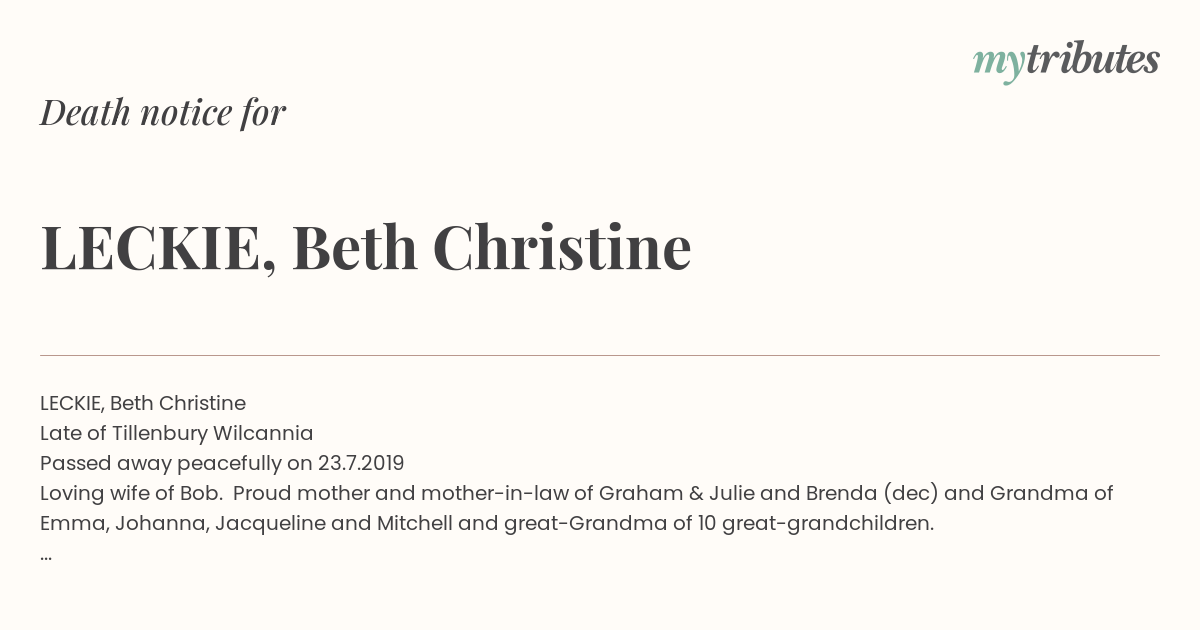
Task: Click the mytributes logo
Action: (1066, 61)
